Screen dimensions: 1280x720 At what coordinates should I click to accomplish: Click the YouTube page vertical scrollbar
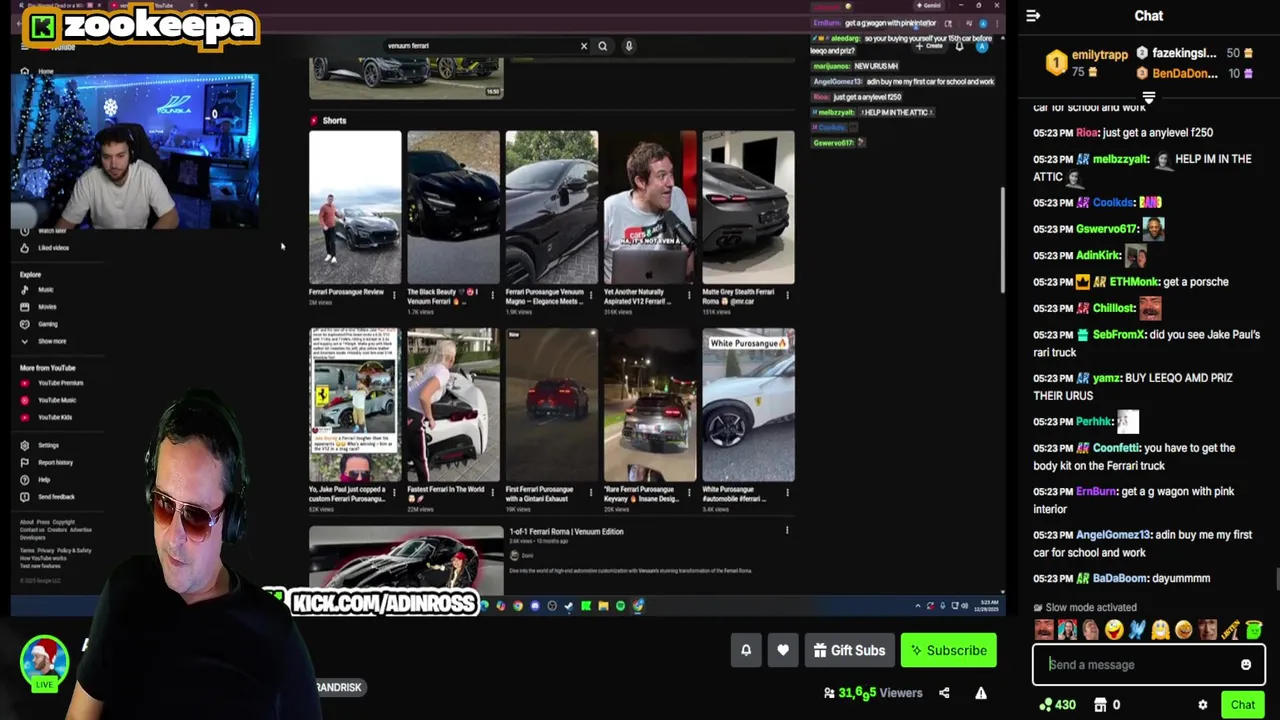pos(1002,240)
